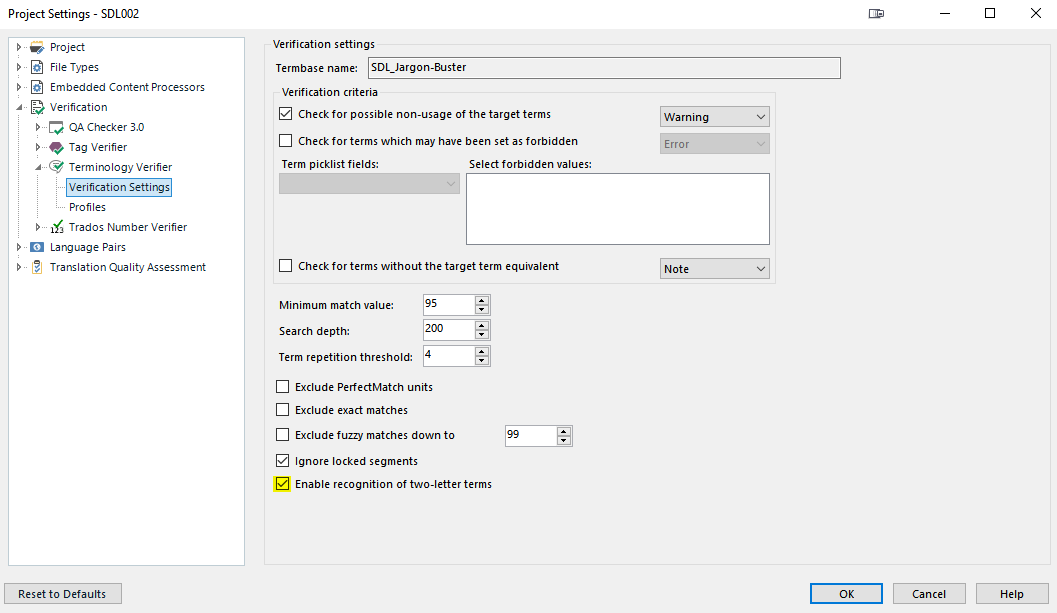Click the Reset to Defaults button
Viewport: 1057px width, 613px height.
tap(62, 593)
